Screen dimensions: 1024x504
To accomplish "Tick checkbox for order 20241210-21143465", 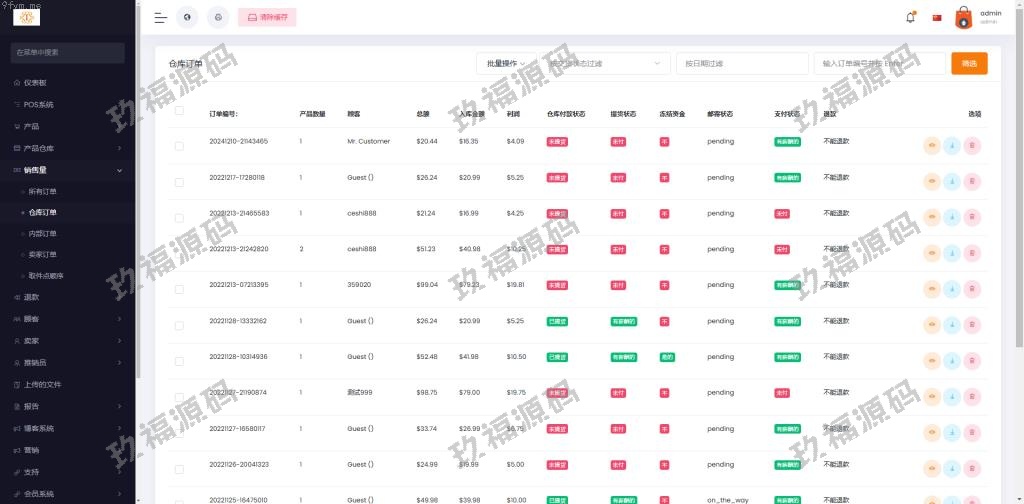I will (179, 146).
